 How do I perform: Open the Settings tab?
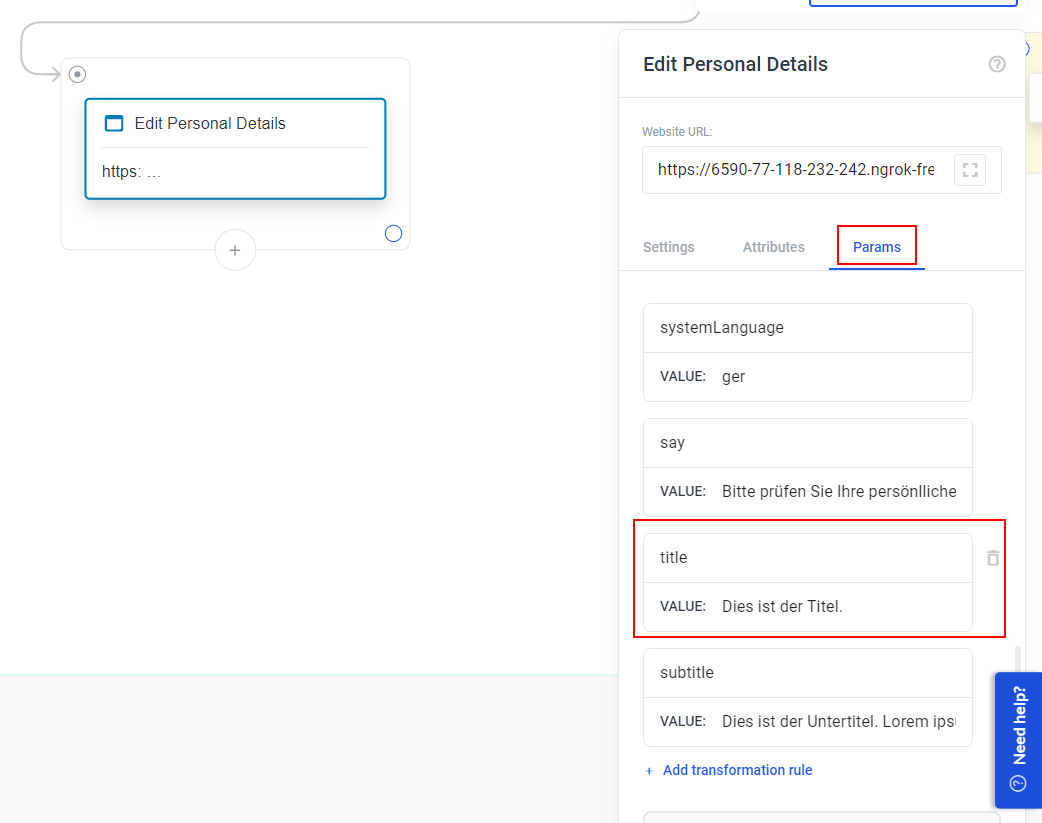(x=669, y=247)
